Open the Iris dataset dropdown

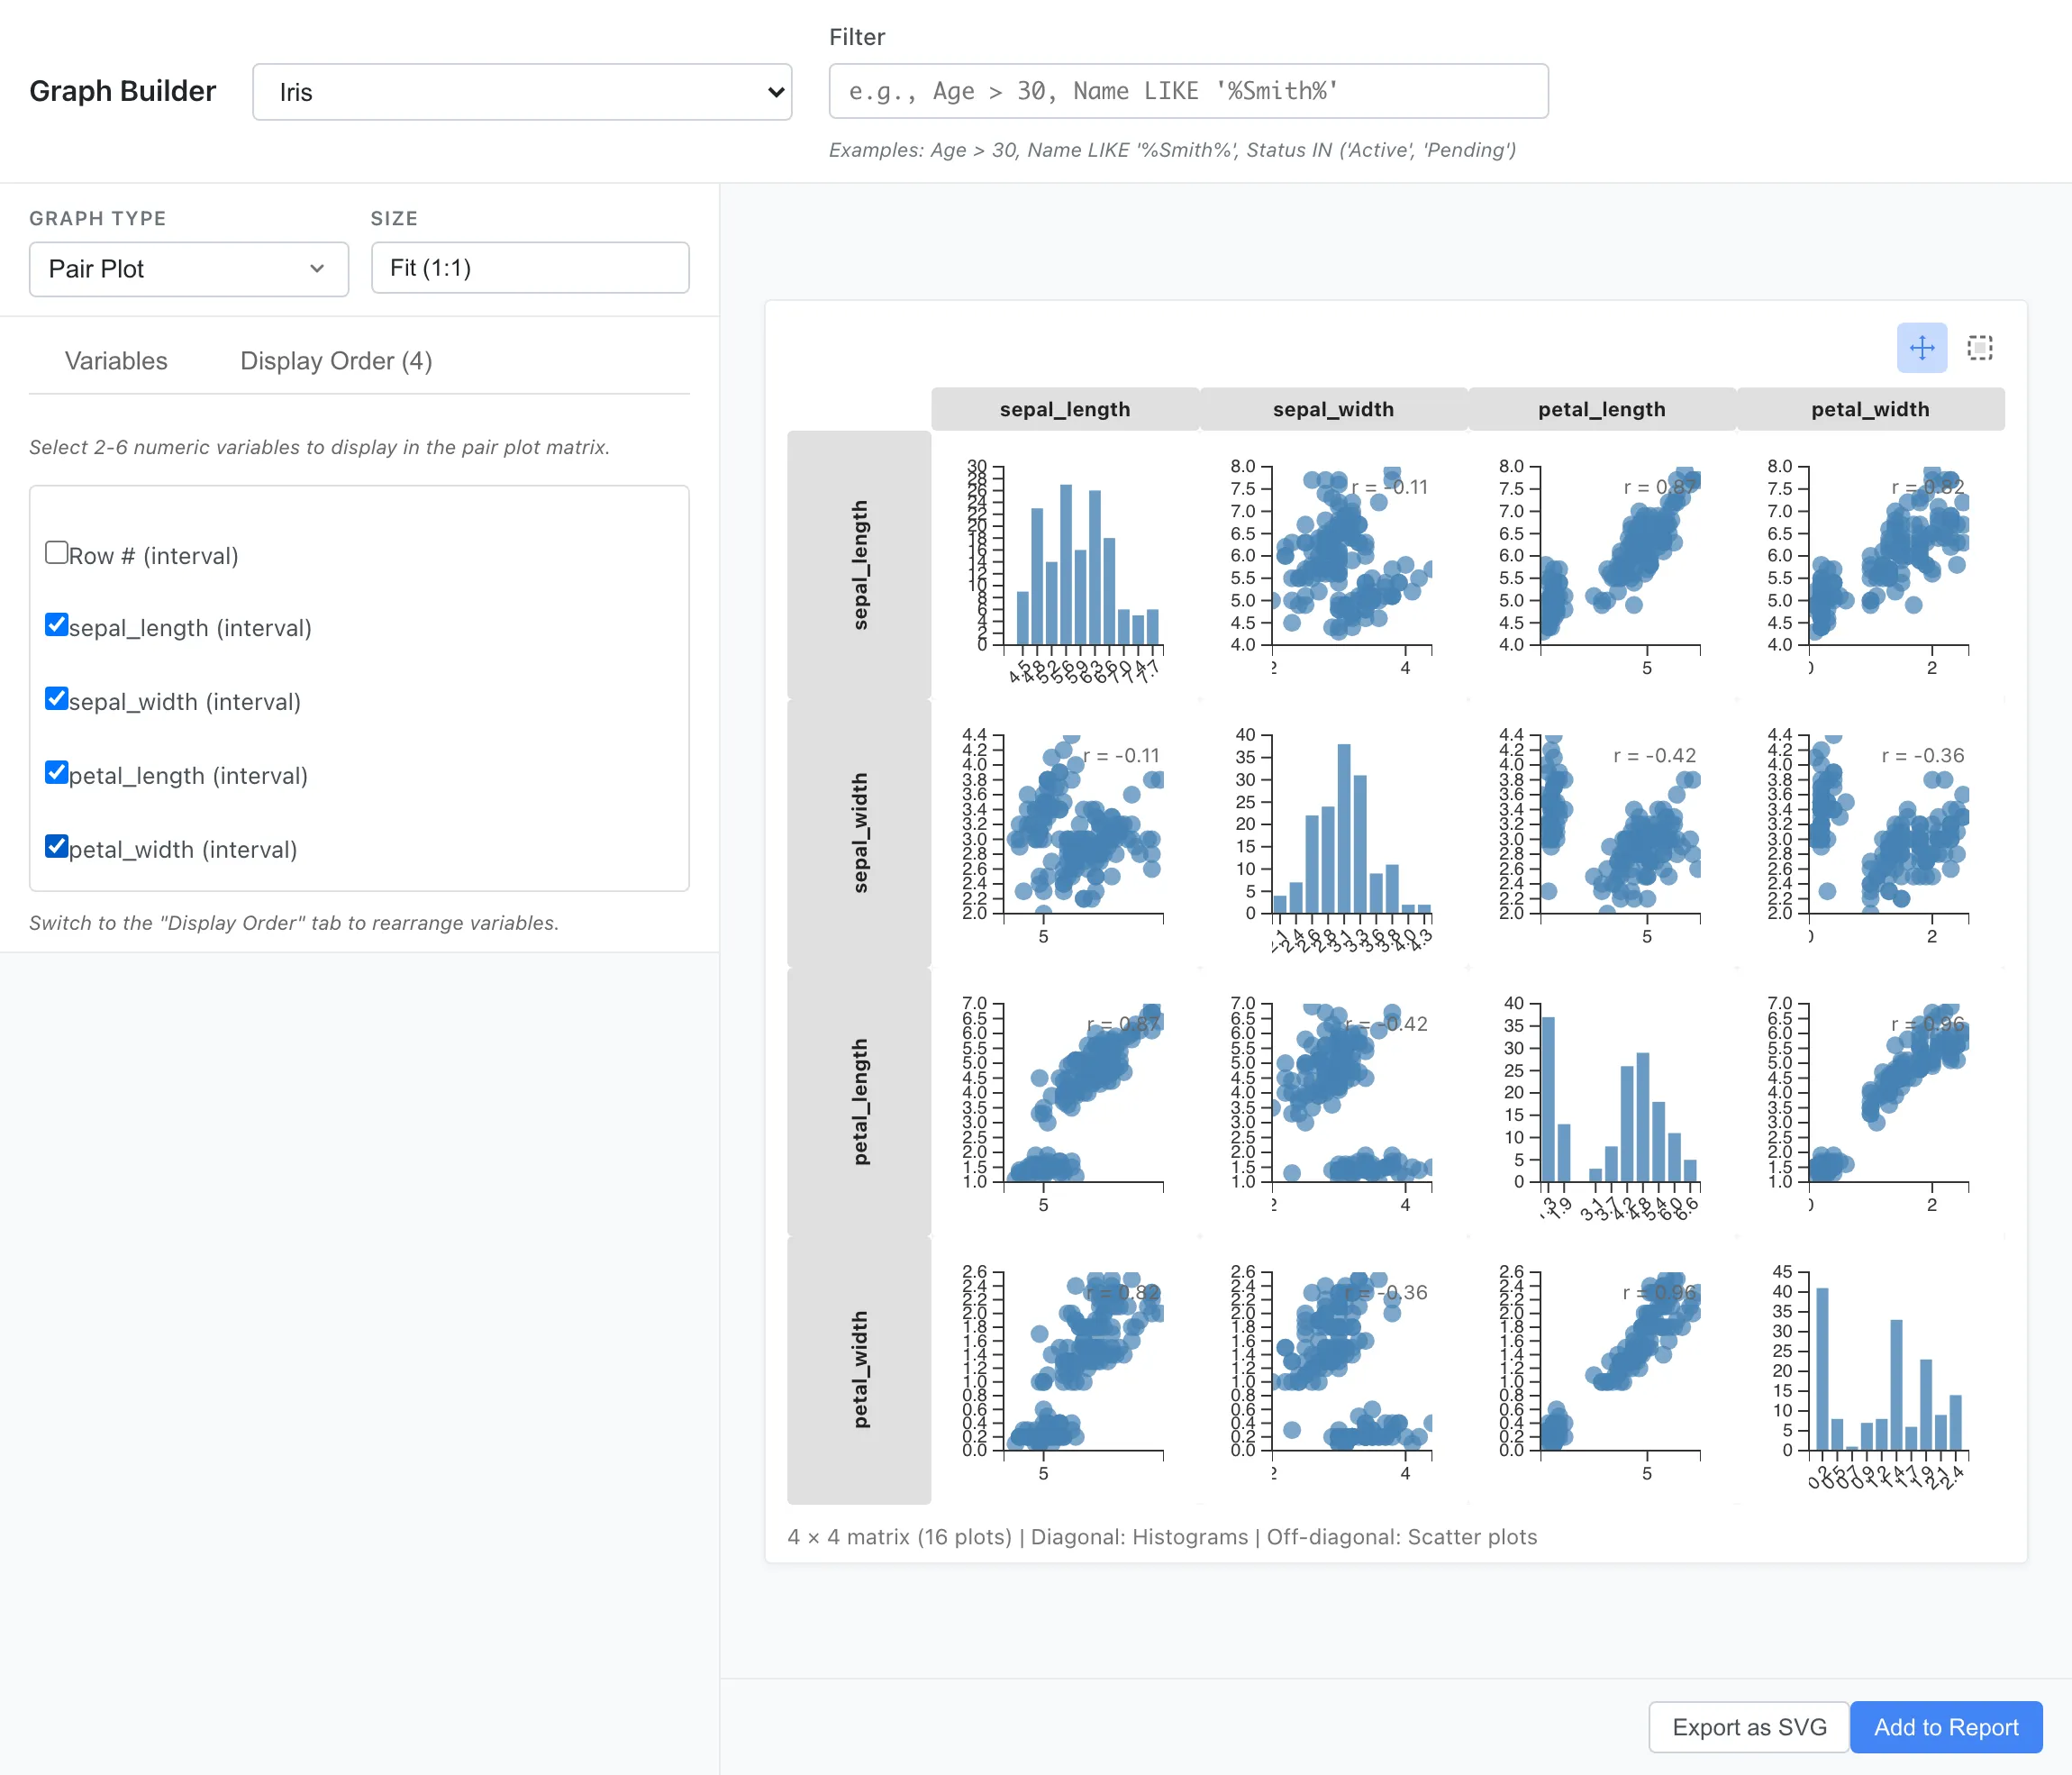coord(520,92)
